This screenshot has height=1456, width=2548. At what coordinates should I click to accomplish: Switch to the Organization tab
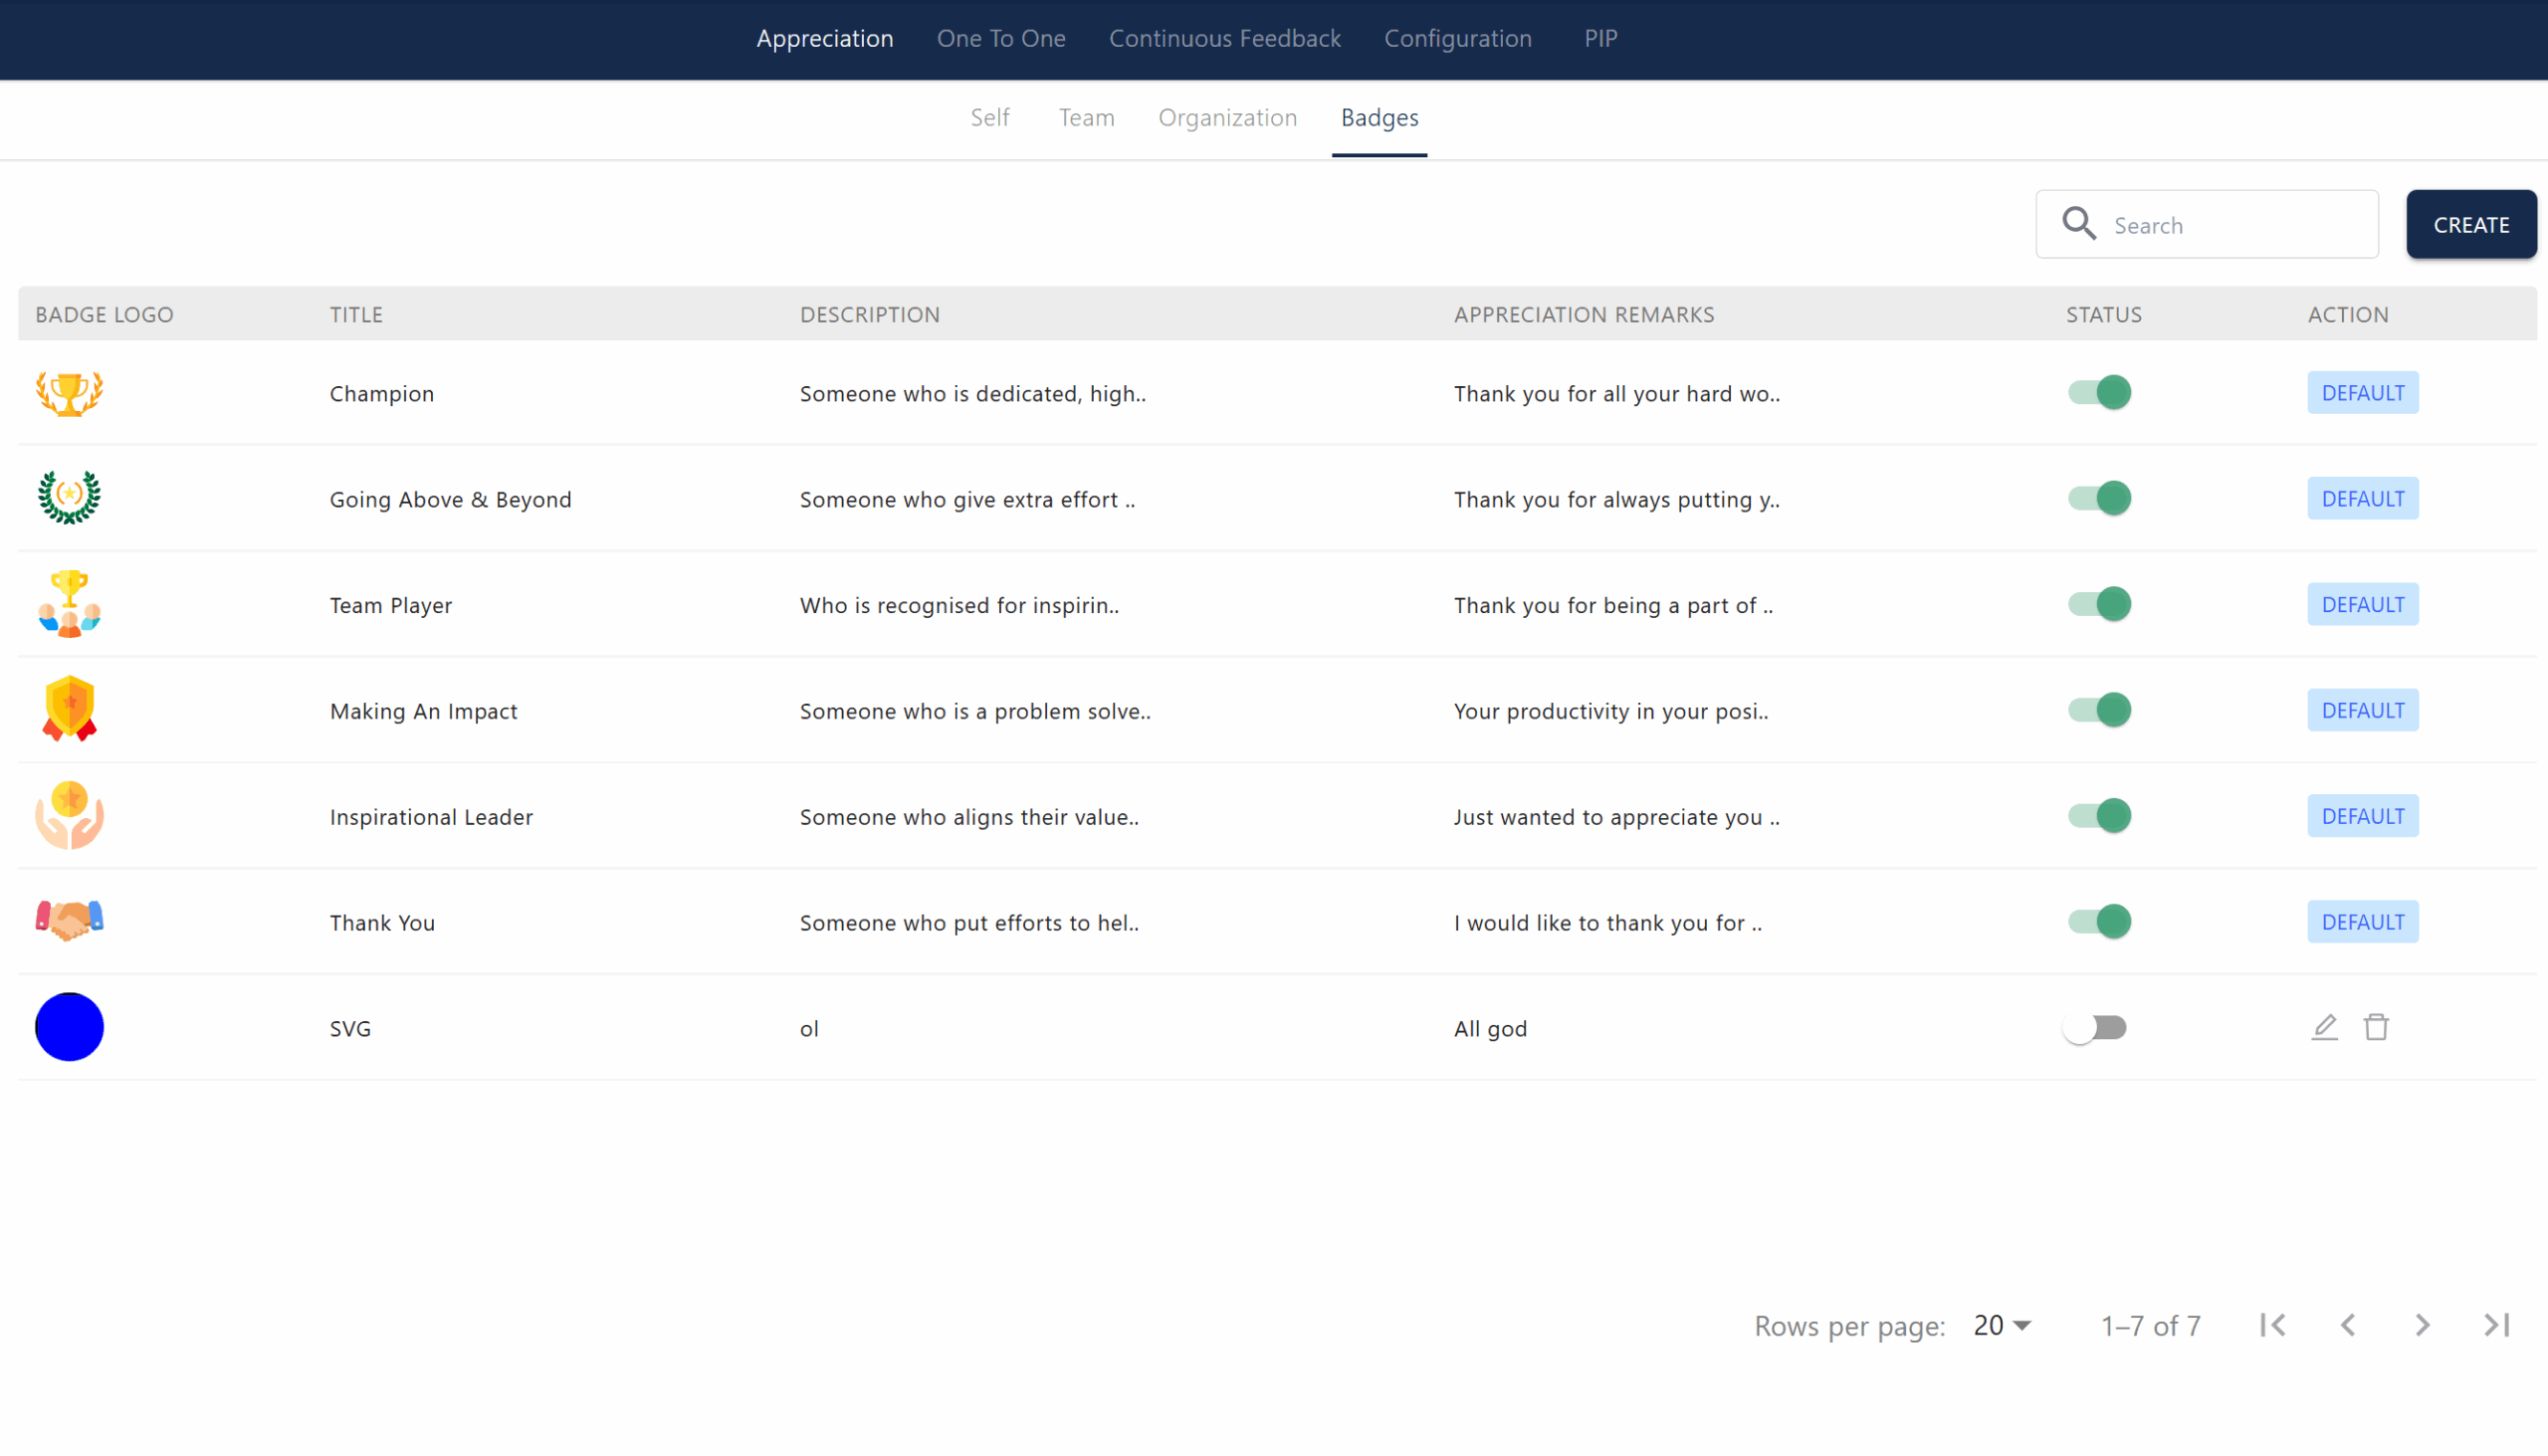[x=1227, y=117]
